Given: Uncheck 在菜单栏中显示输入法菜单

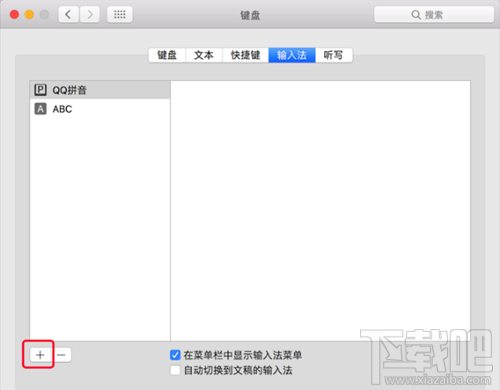Looking at the screenshot, I should (x=175, y=355).
